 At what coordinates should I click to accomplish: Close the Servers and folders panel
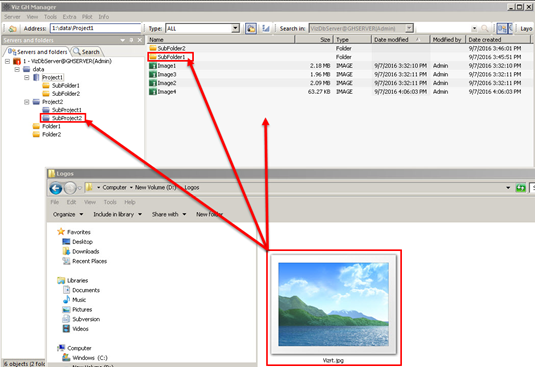coord(140,40)
